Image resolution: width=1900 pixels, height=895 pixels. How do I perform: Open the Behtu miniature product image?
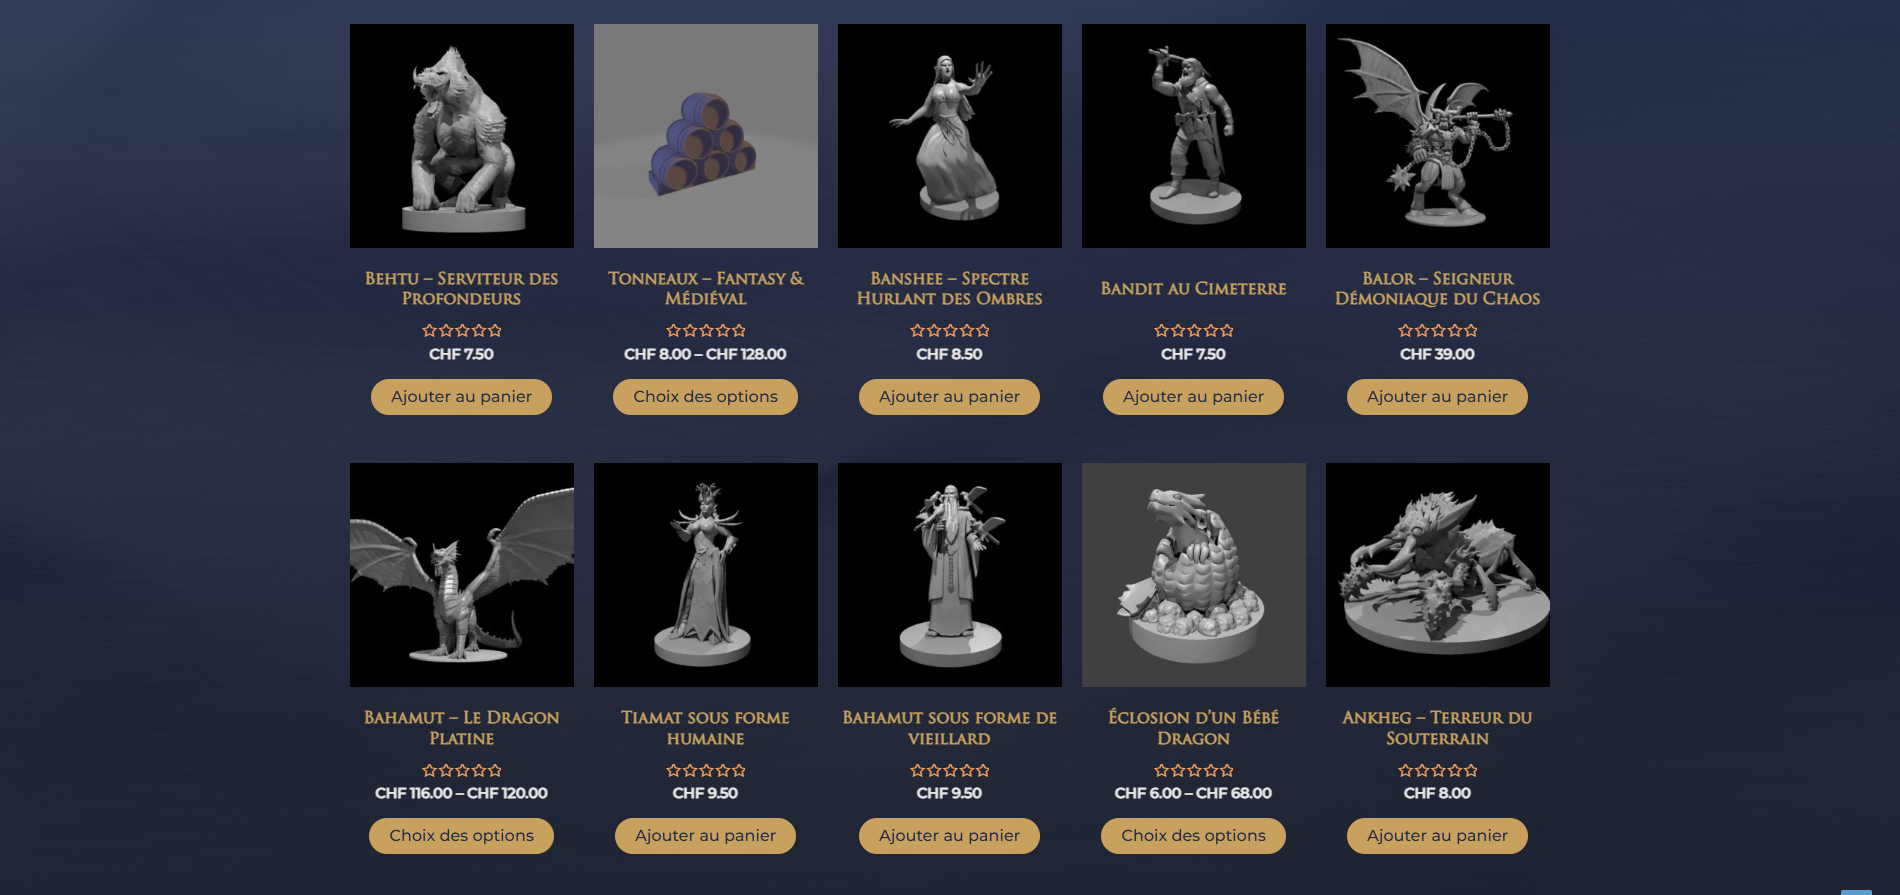(462, 136)
